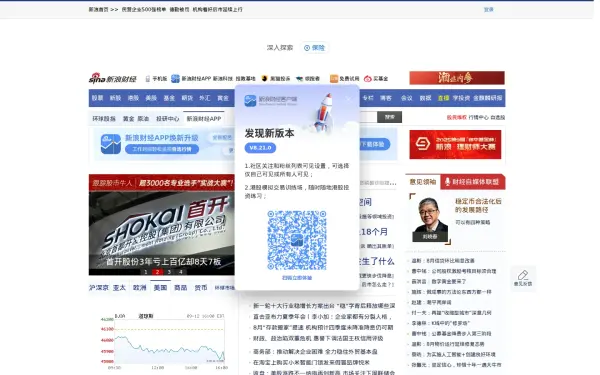Open headline 在淘宝上购买小米智能门锁
The height and width of the screenshot is (375, 600).
(311, 362)
